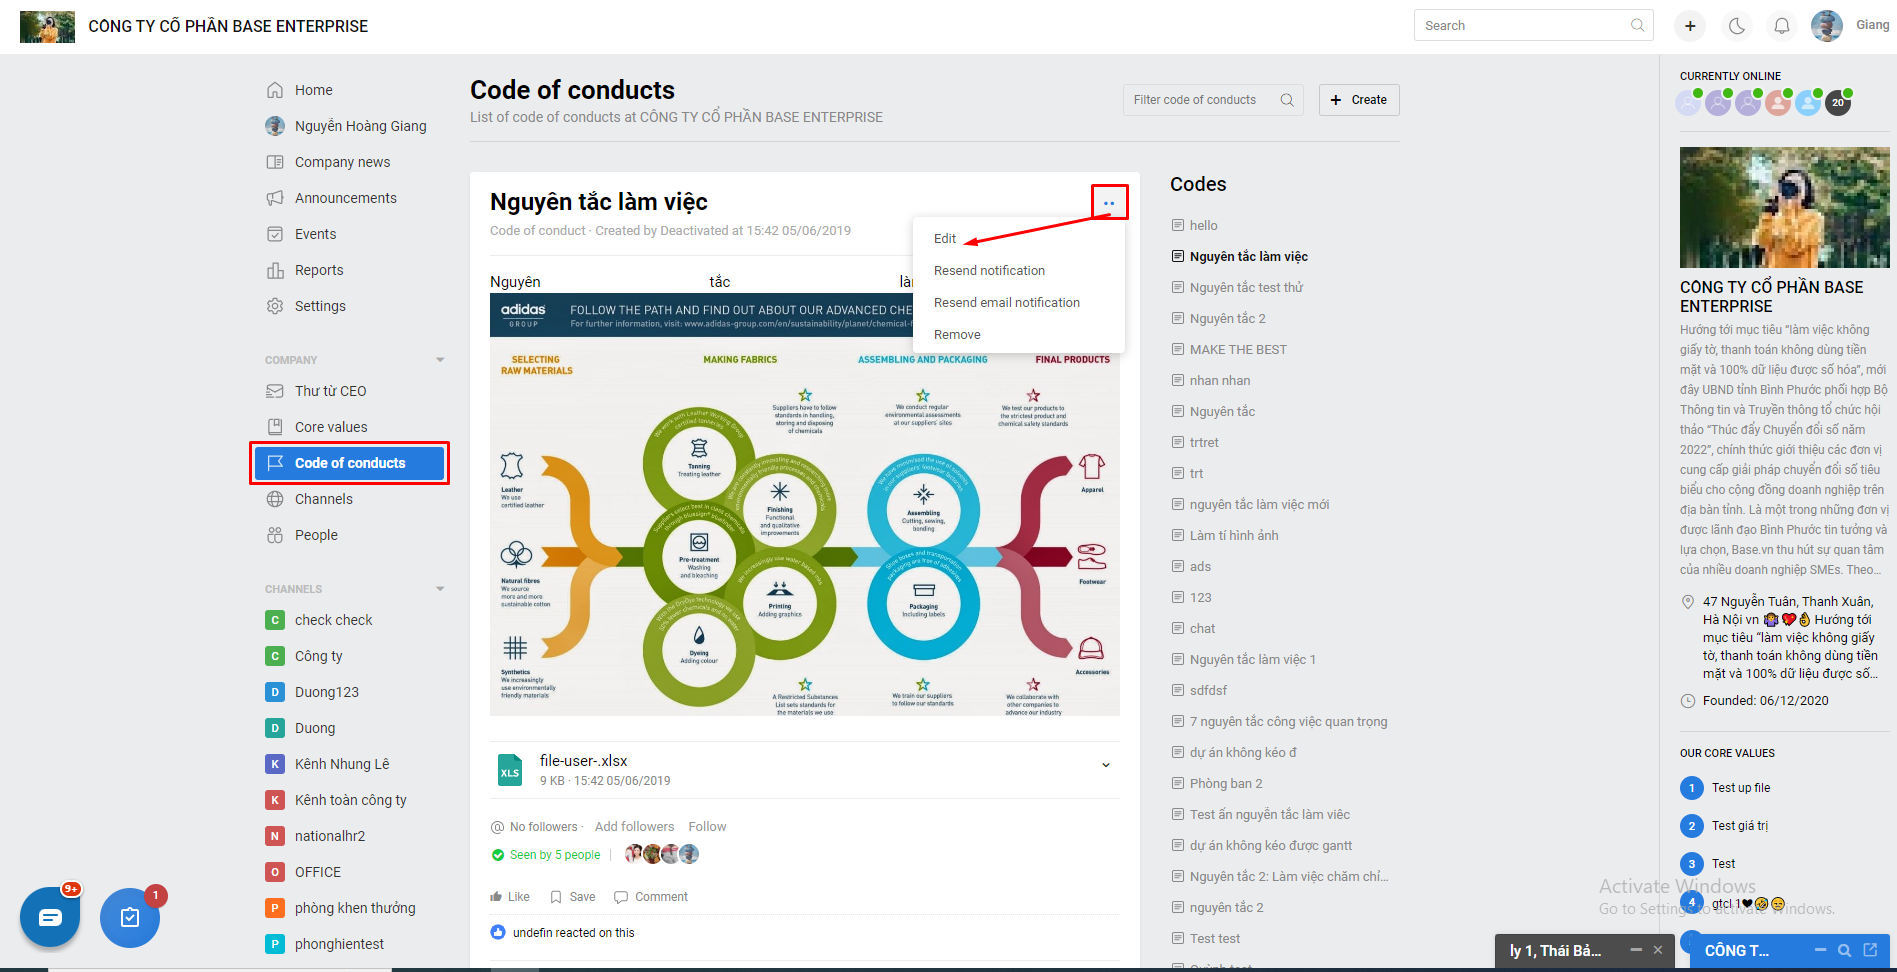
Task: Open the adidas infographic image
Action: [x=805, y=504]
